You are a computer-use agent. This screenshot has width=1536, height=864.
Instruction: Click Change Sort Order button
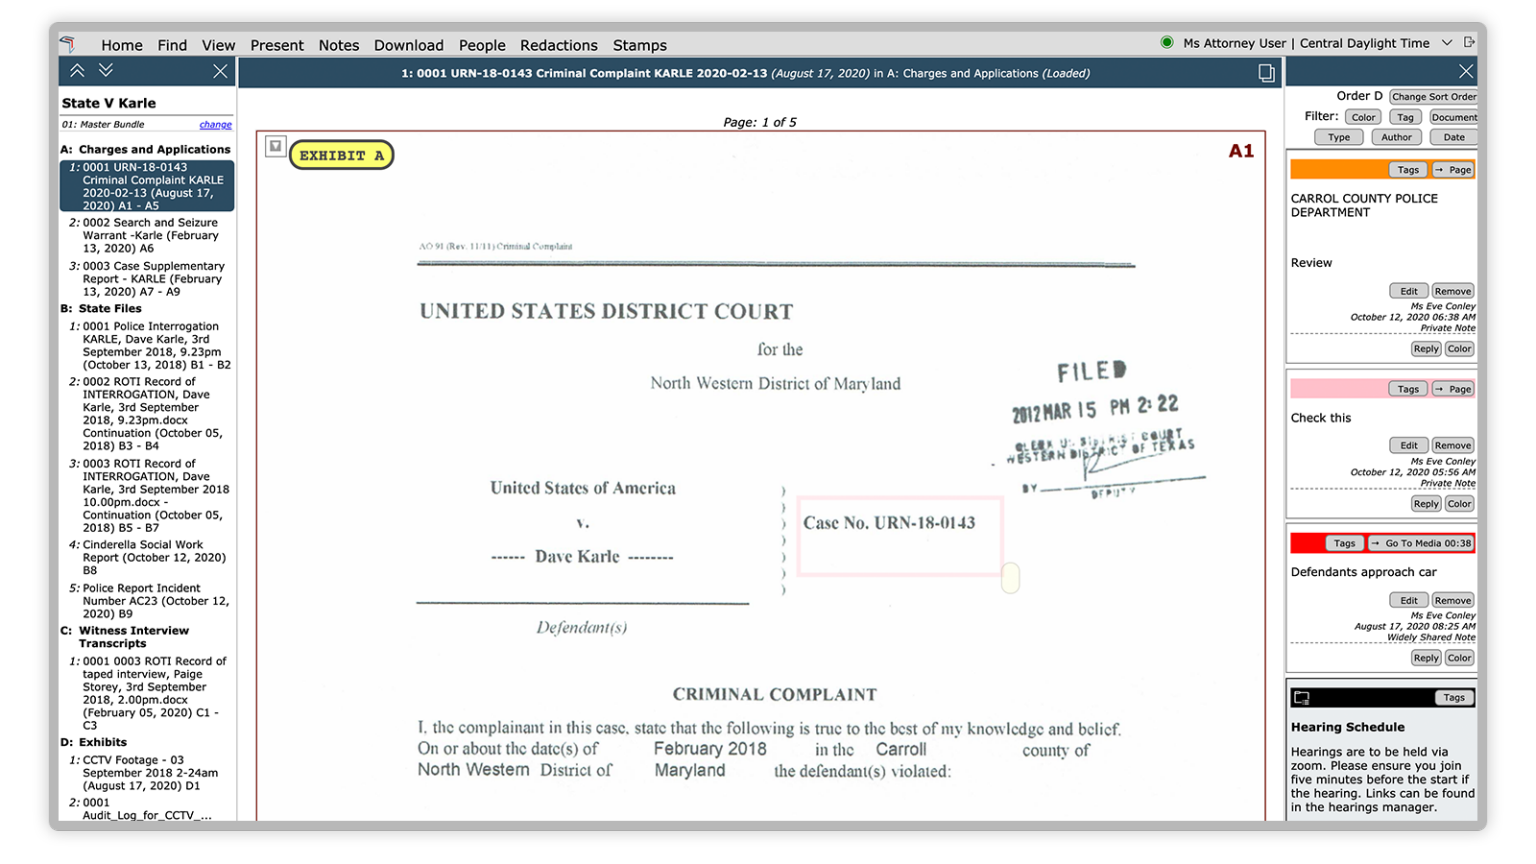(x=1433, y=97)
